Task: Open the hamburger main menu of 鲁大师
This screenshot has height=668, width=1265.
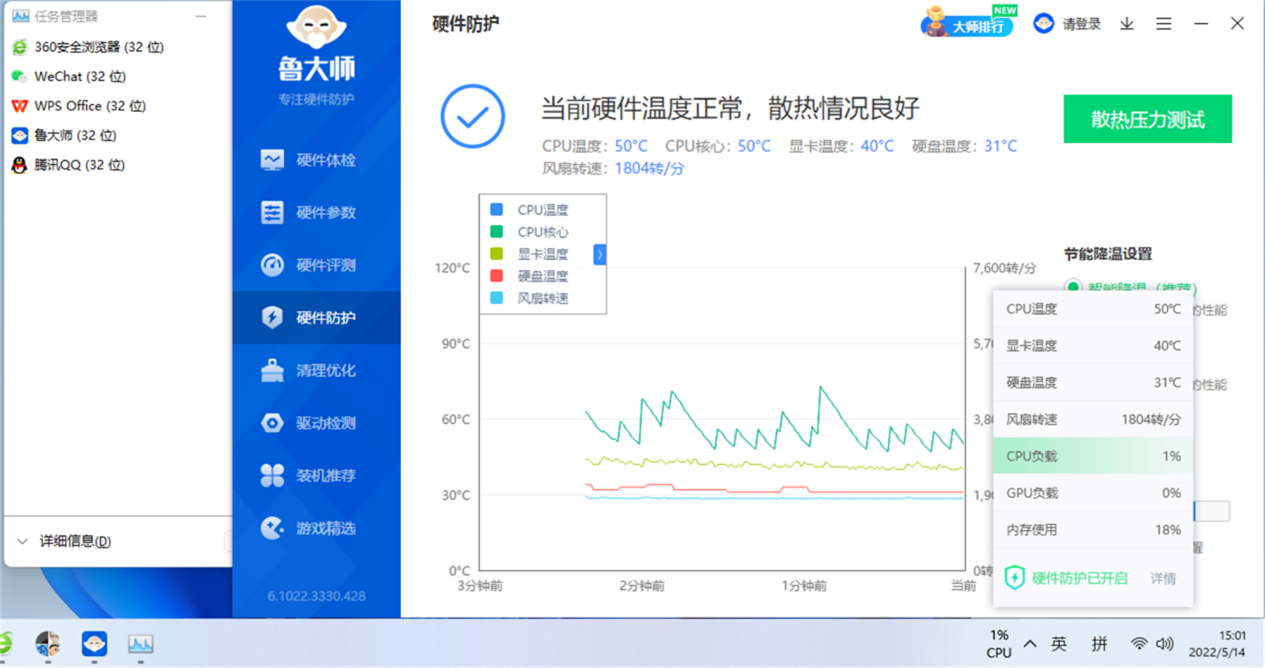Action: pos(1164,24)
